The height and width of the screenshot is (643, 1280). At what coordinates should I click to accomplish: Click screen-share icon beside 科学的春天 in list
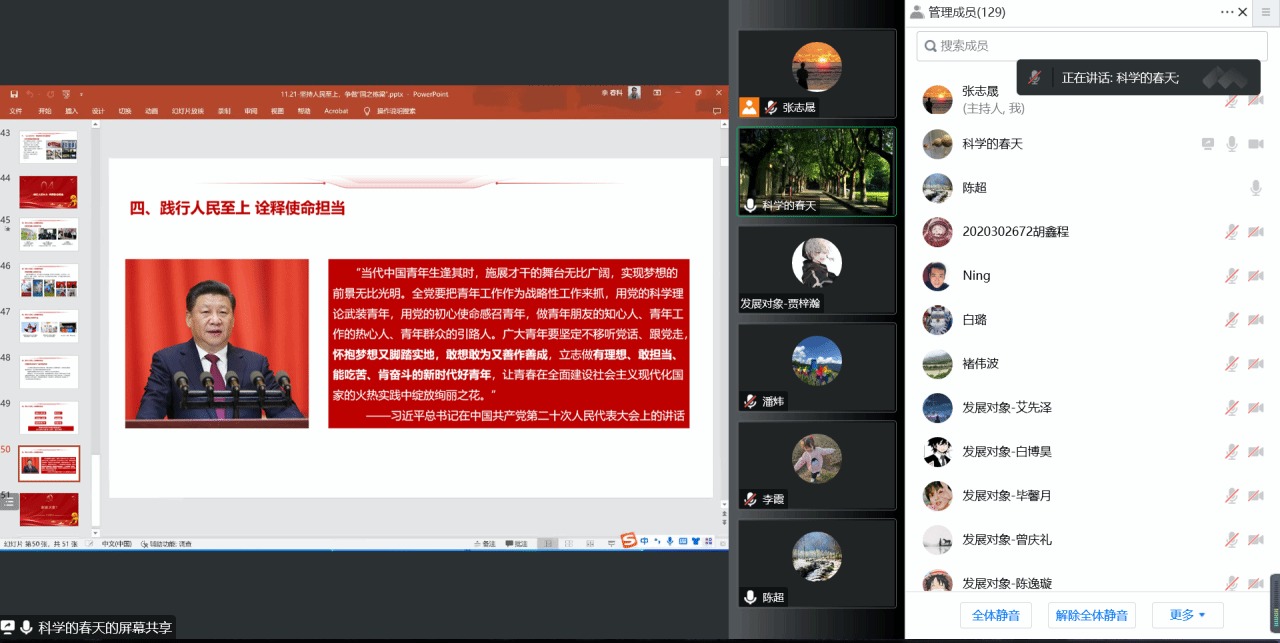point(1208,144)
